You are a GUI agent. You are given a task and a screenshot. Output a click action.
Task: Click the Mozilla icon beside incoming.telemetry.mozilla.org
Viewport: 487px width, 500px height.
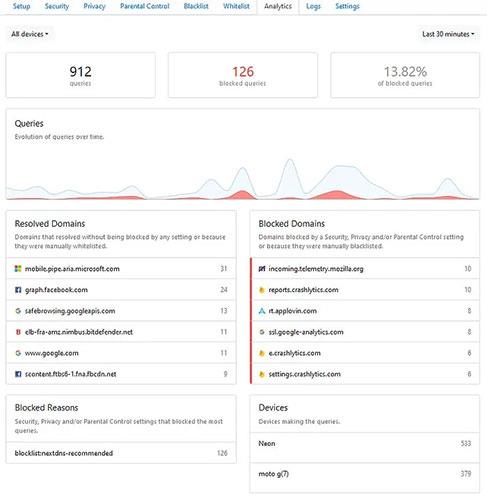(262, 269)
